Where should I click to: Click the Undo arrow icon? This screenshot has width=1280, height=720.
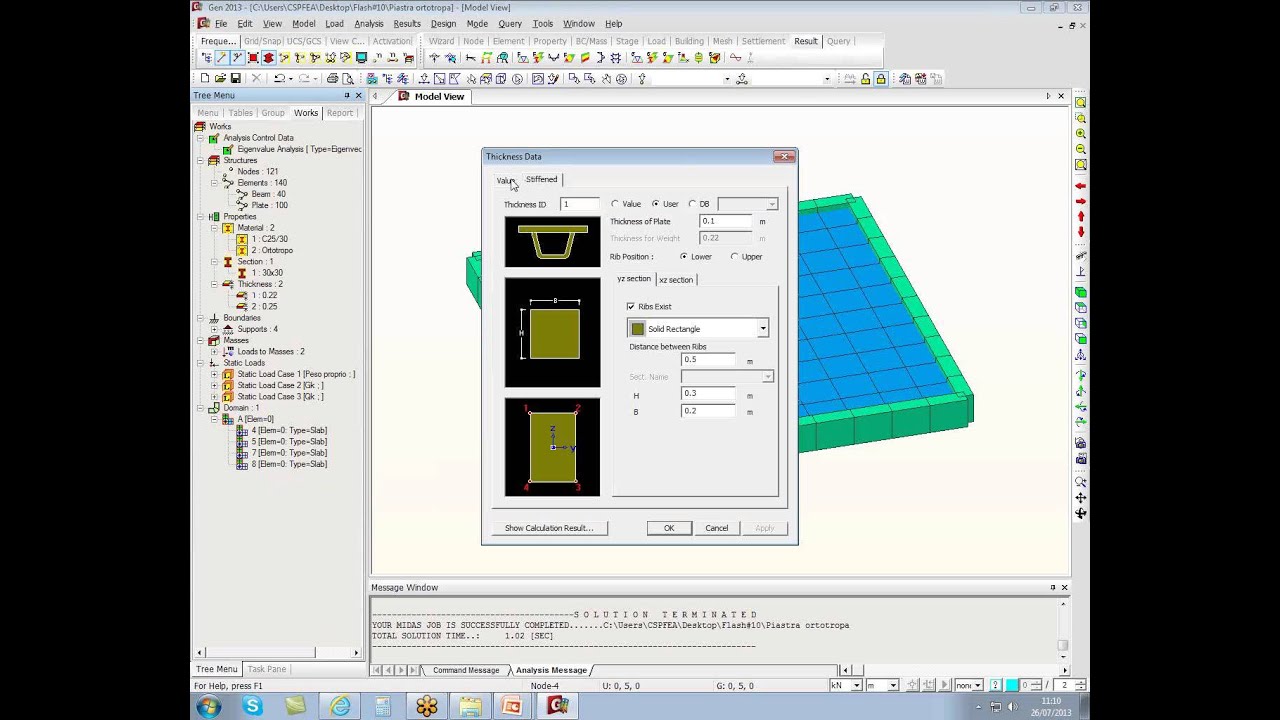[x=279, y=78]
